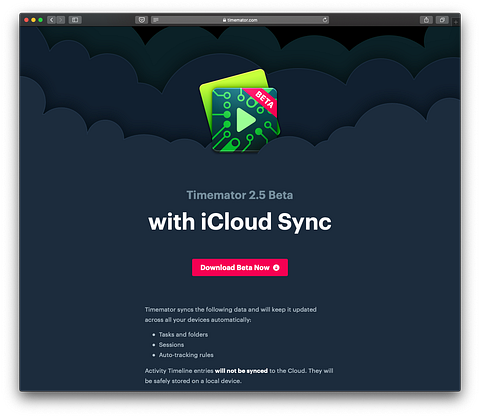Focus the timemator.com address field
Image resolution: width=480 pixels, height=417 pixels.
pos(240,20)
